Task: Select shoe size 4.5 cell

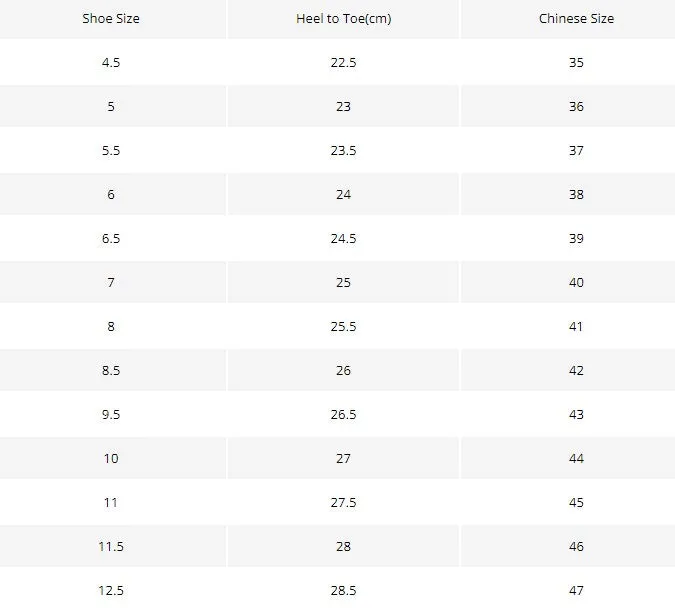Action: tap(111, 62)
